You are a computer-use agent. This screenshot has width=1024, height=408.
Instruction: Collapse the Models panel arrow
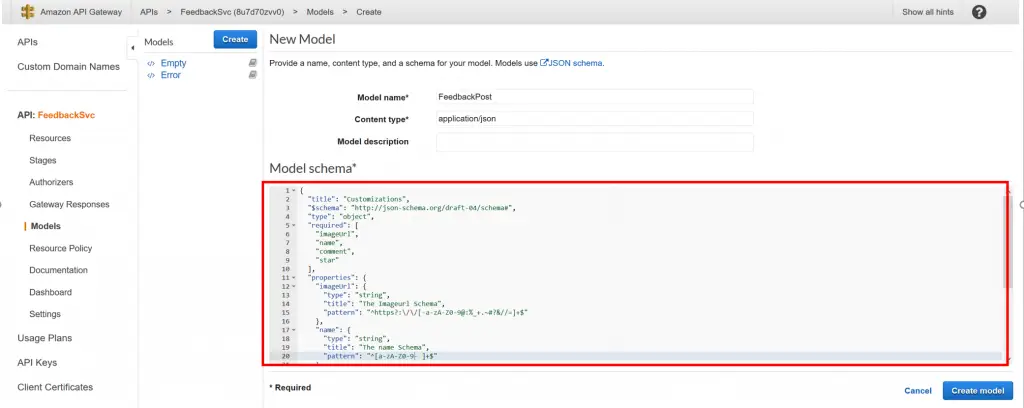click(132, 48)
